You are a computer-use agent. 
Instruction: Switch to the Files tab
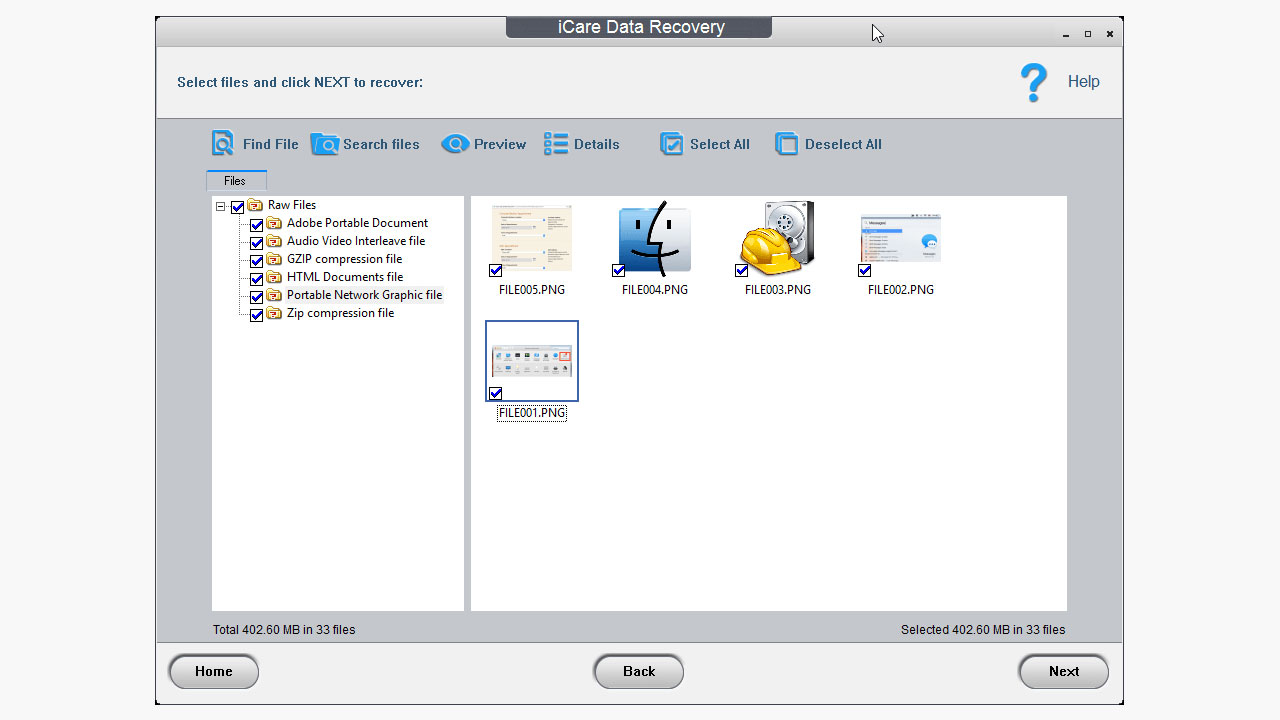pyautogui.click(x=236, y=181)
